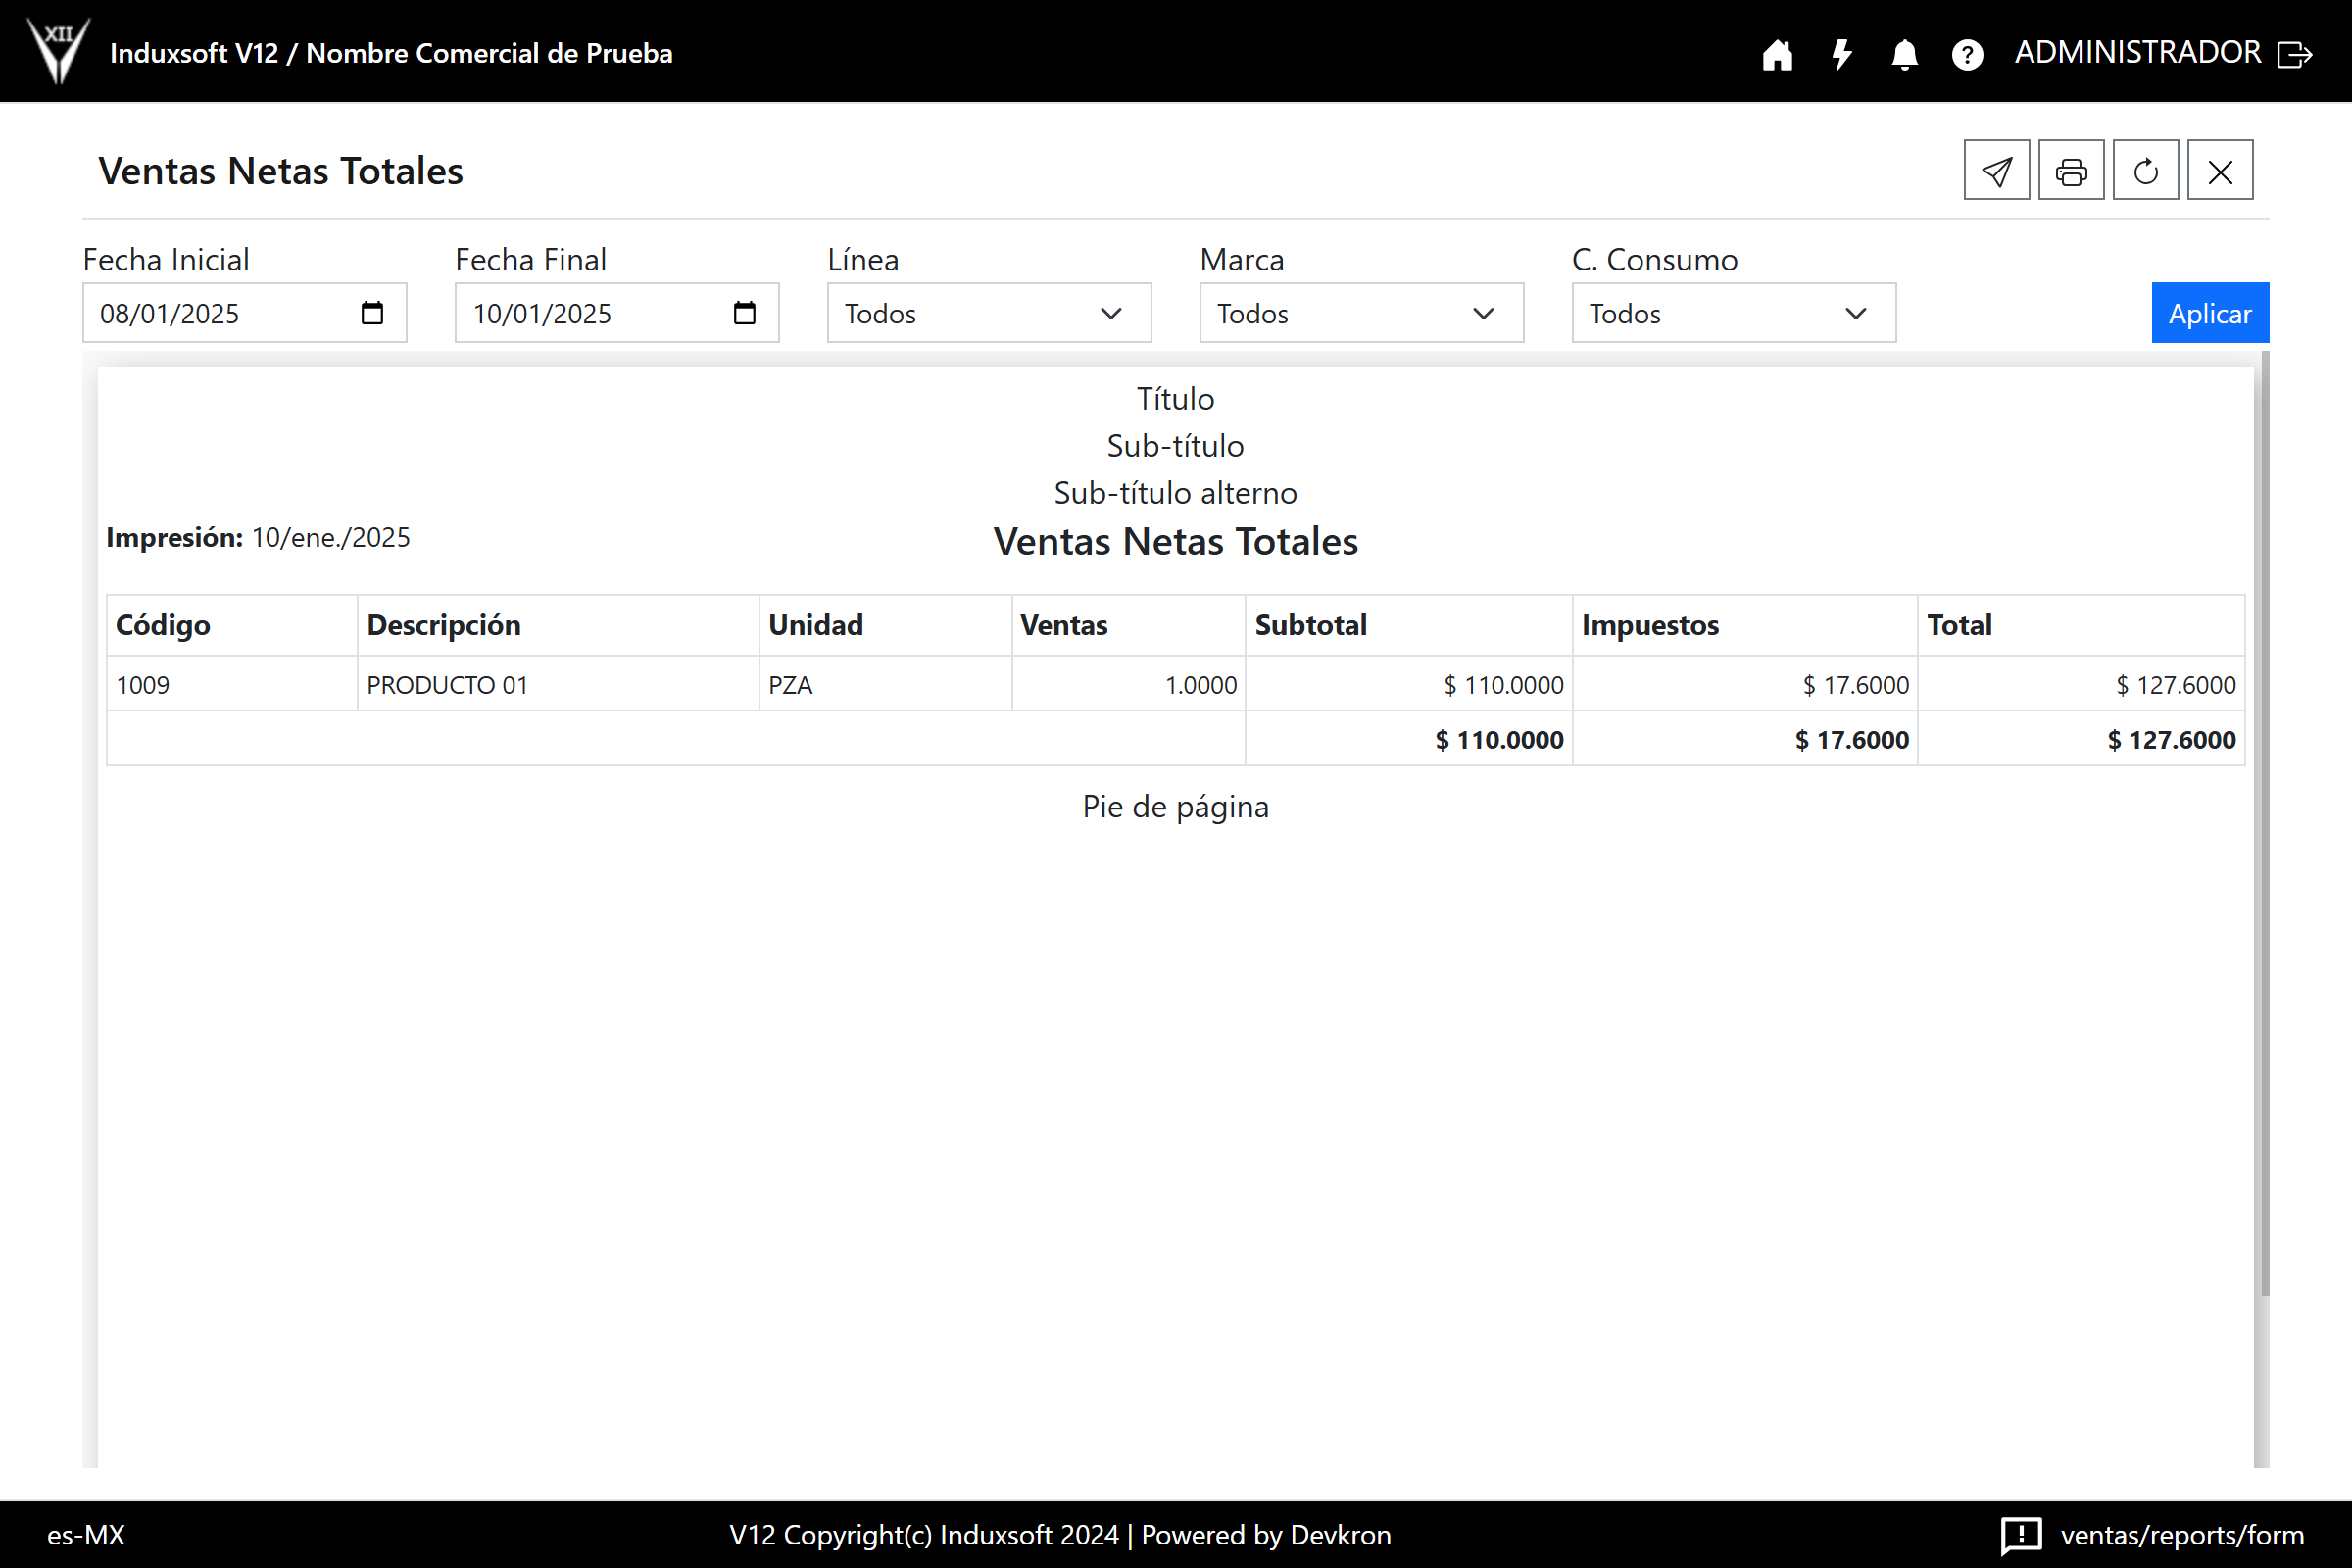Print the Ventas Netas Totales report
The image size is (2352, 1568).
tap(2071, 171)
